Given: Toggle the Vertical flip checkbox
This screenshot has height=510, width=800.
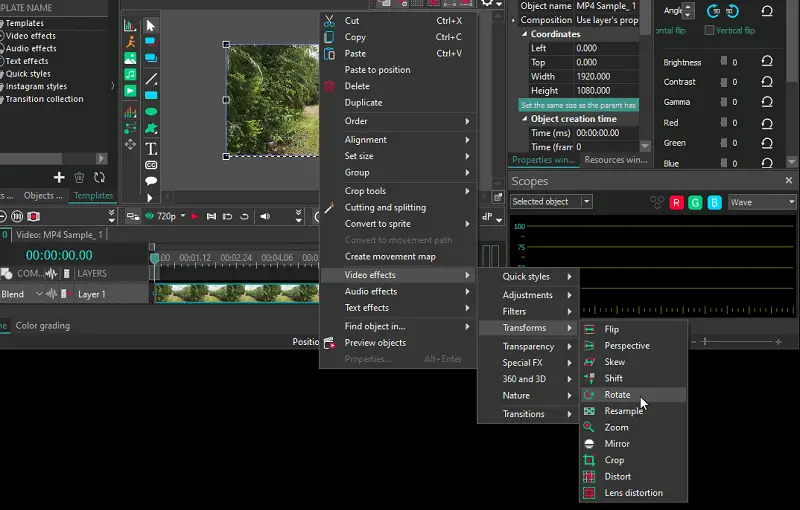Looking at the screenshot, I should coord(710,30).
